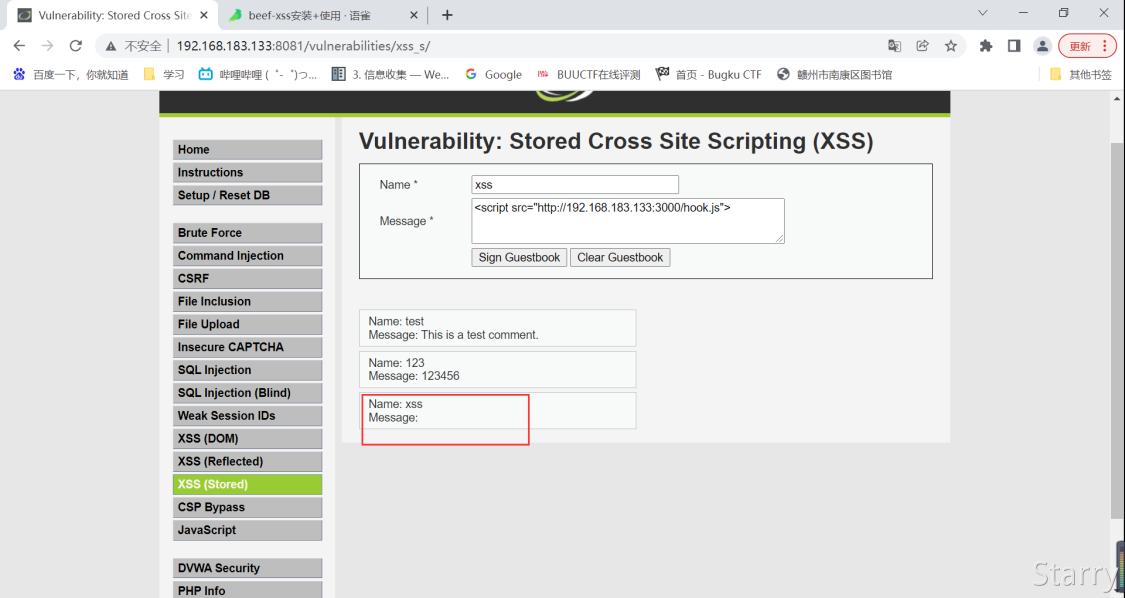Open DVWA Security page
Screen dimensions: 1125x598
[x=248, y=569]
